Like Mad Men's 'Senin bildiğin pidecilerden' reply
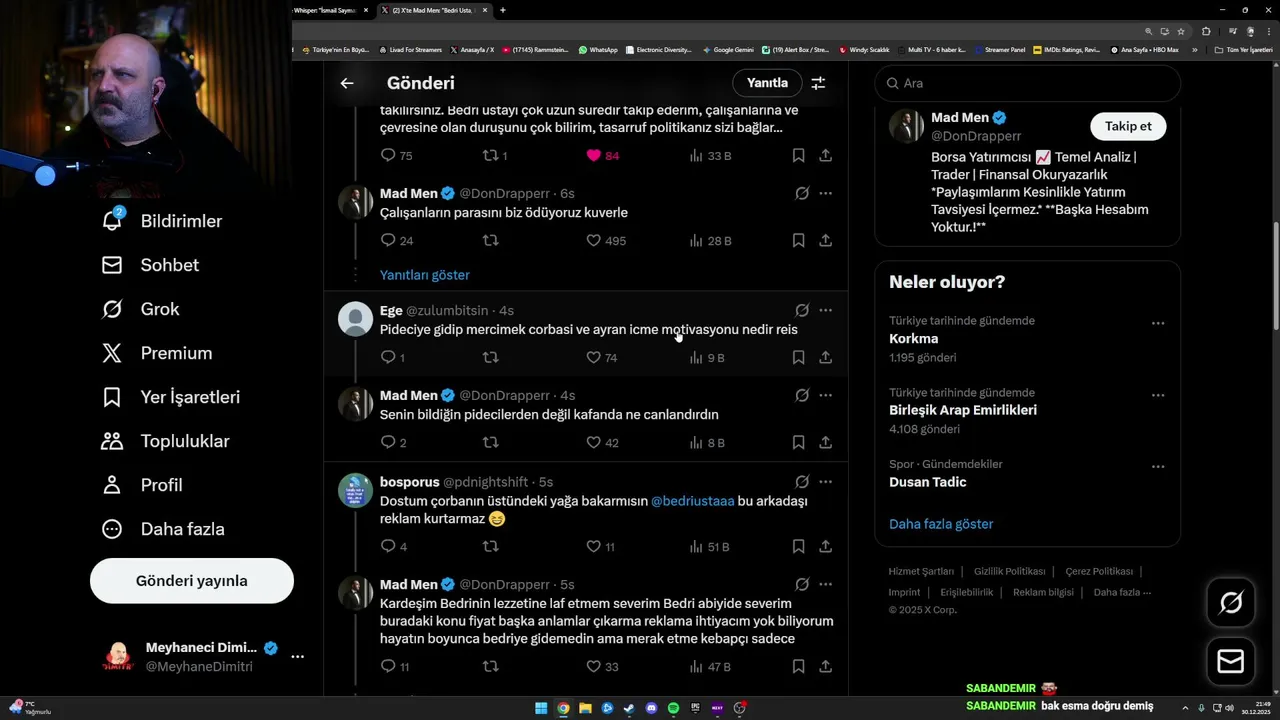 603,443
